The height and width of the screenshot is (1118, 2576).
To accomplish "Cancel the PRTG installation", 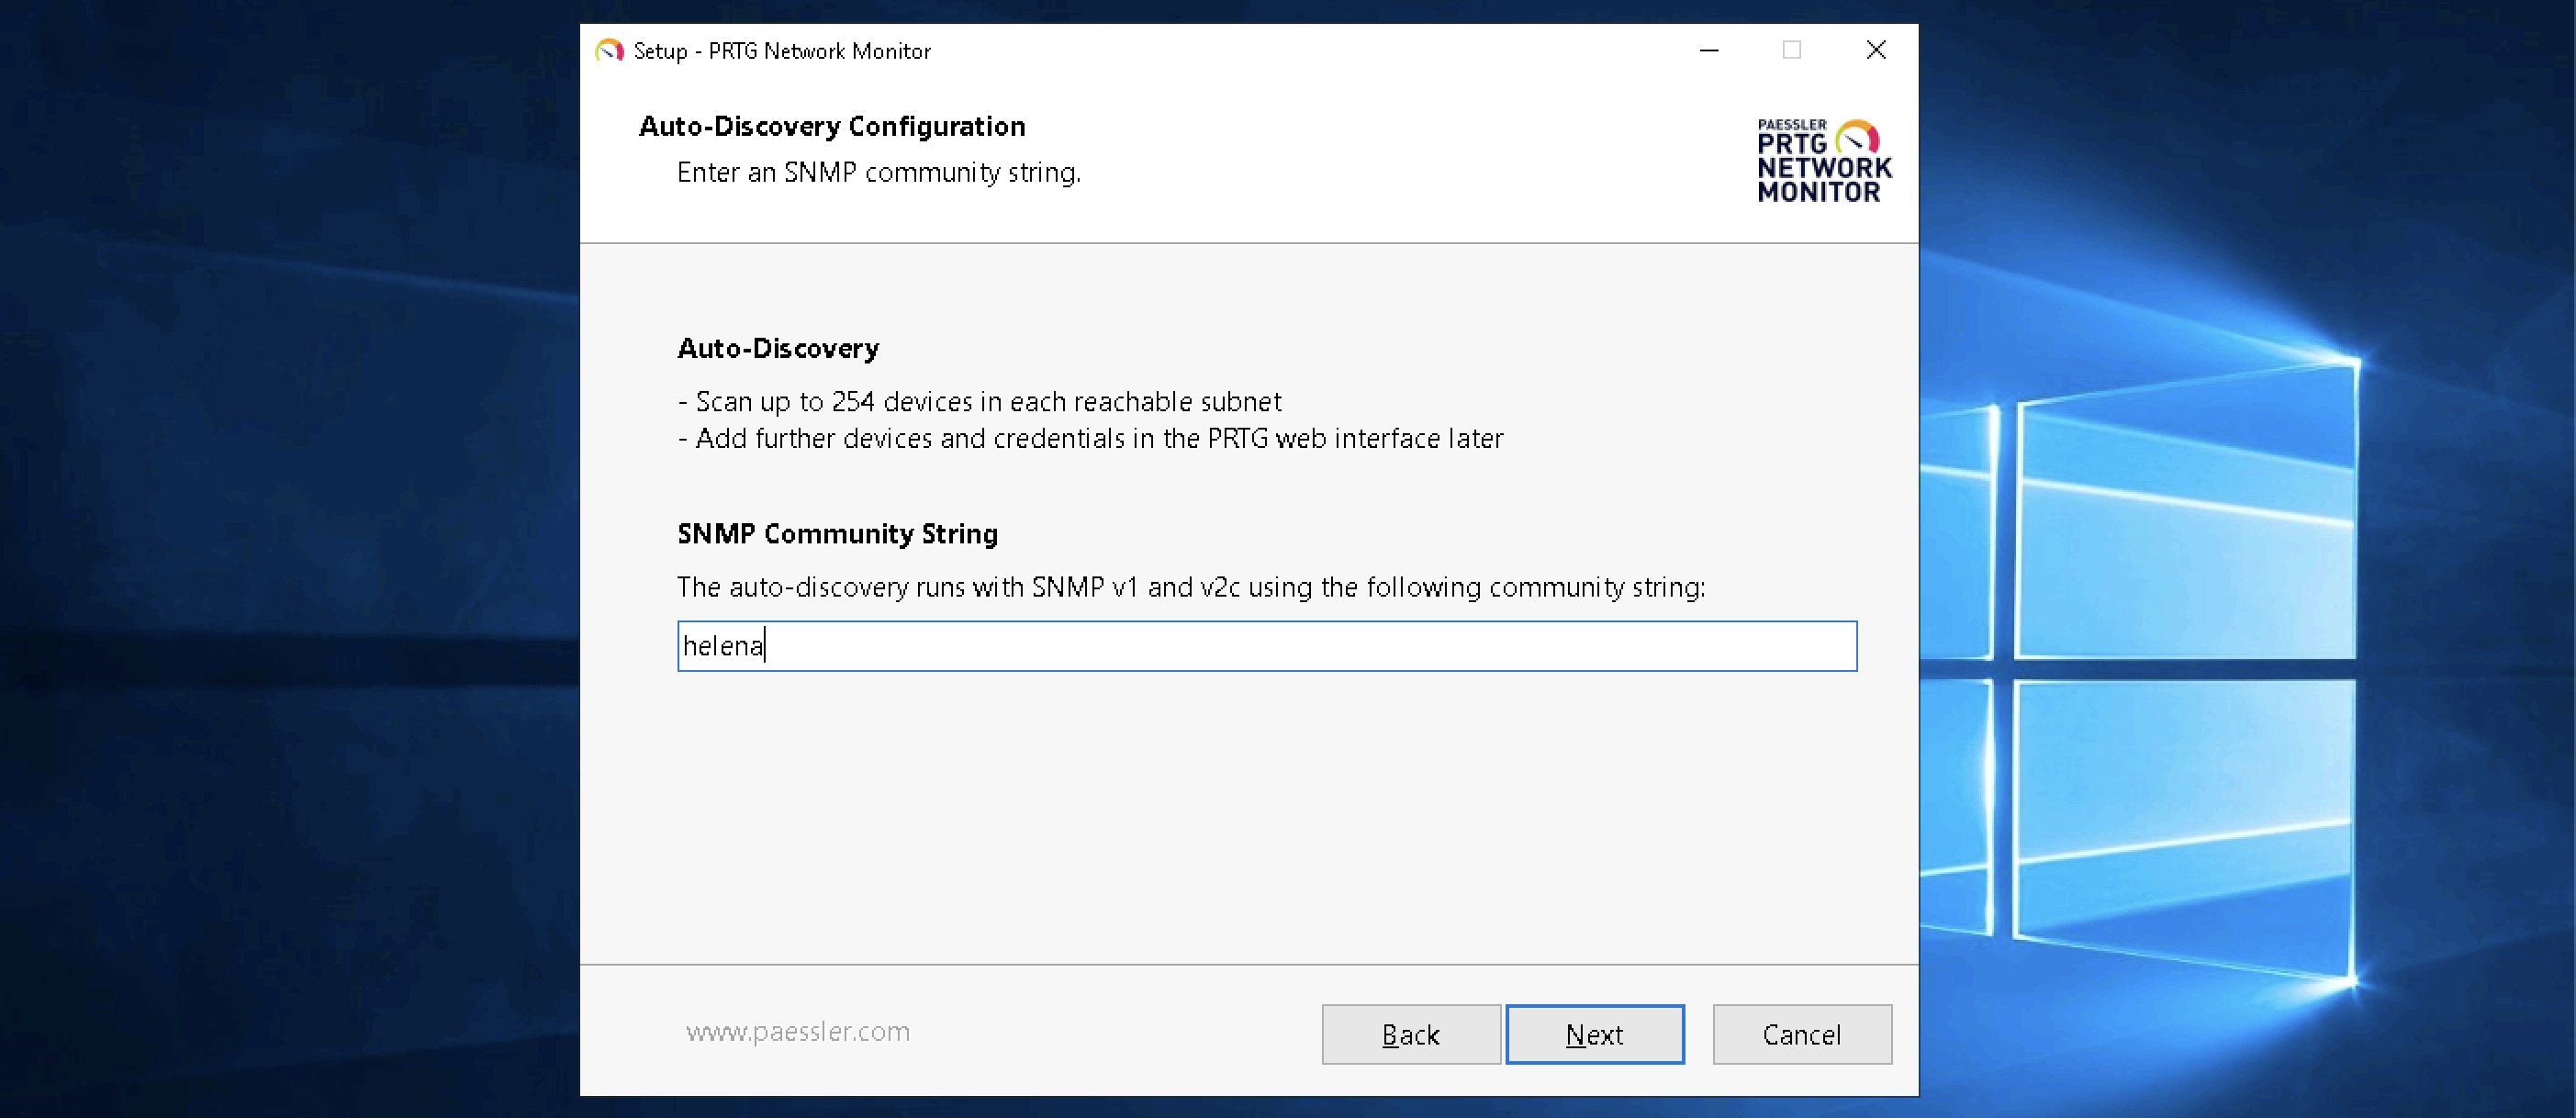I will pos(1801,1034).
